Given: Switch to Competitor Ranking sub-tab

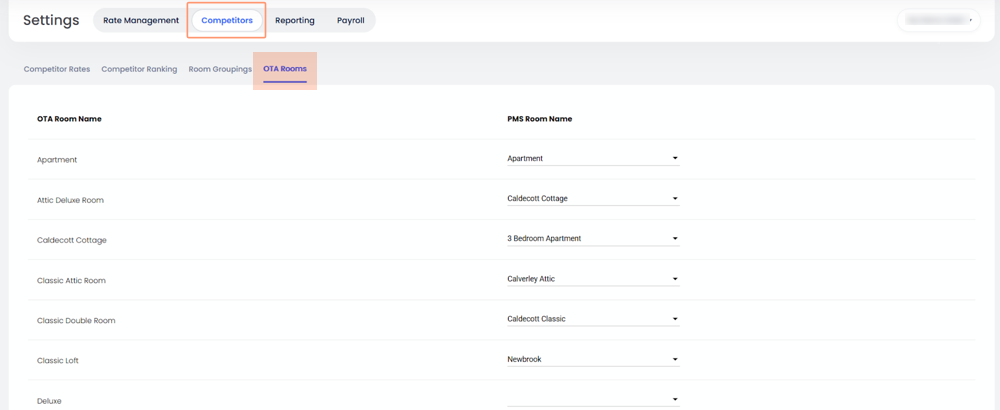Looking at the screenshot, I should [139, 69].
